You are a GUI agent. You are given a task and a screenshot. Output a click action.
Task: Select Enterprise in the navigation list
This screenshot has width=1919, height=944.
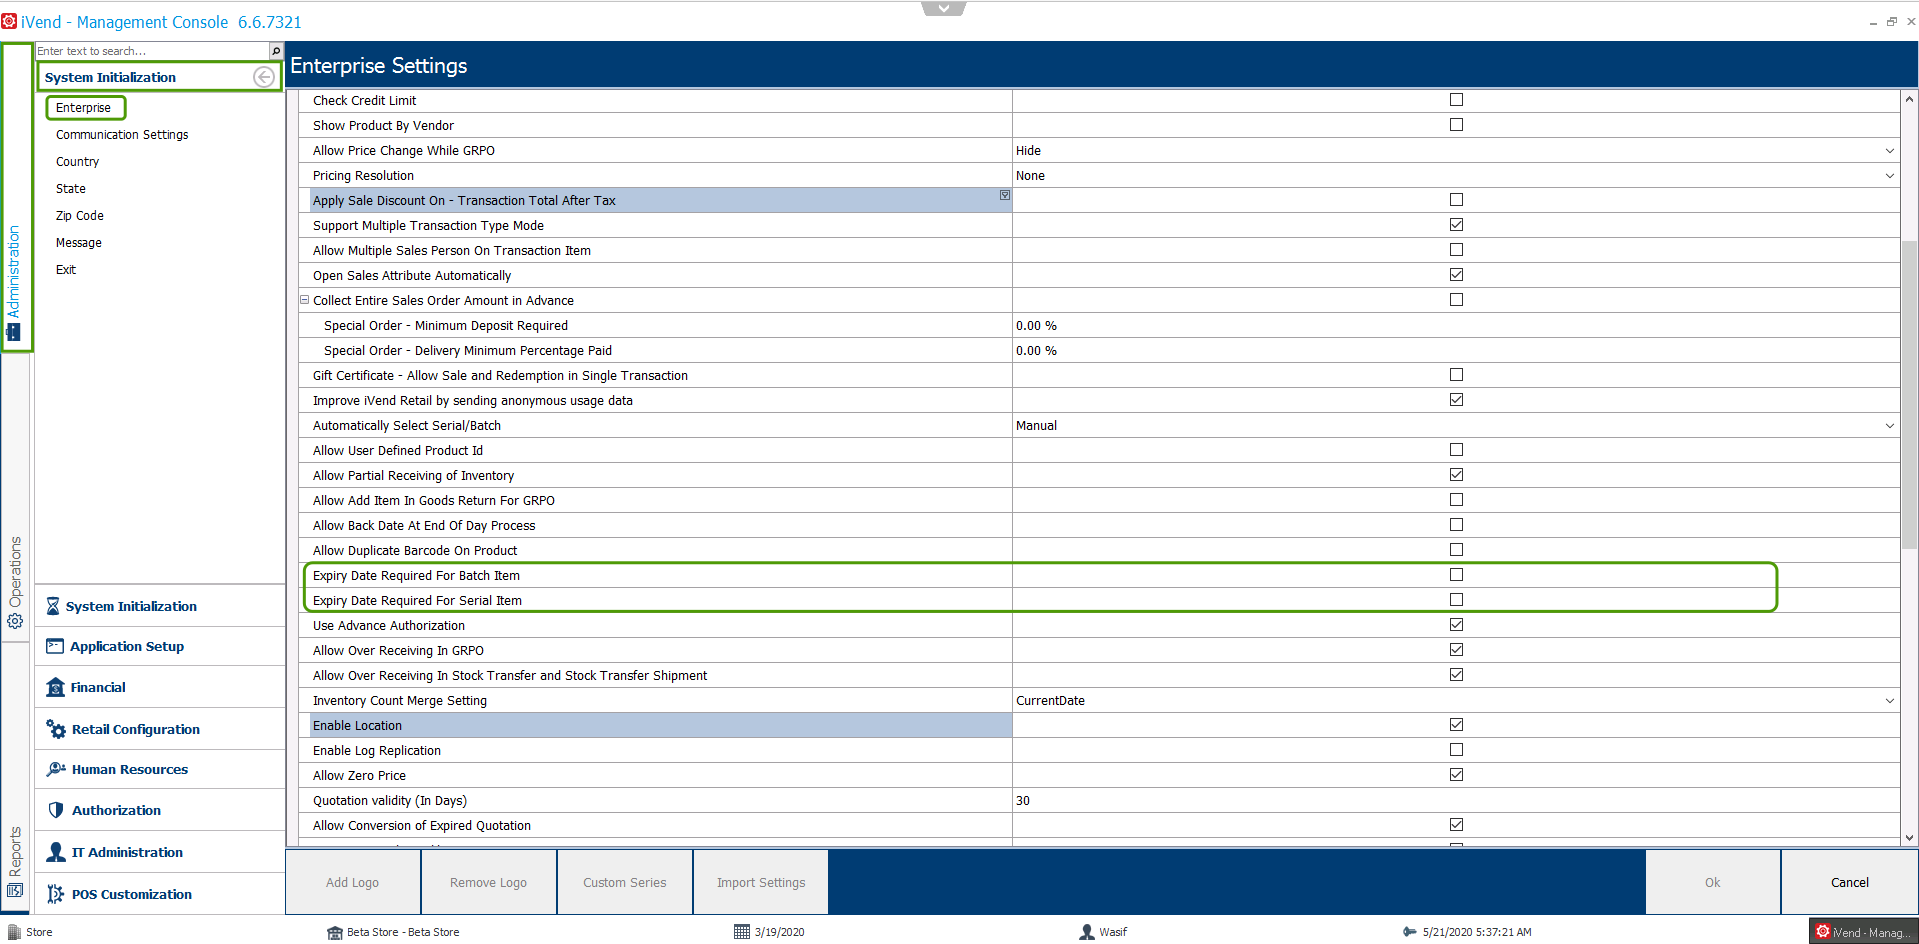tap(84, 108)
